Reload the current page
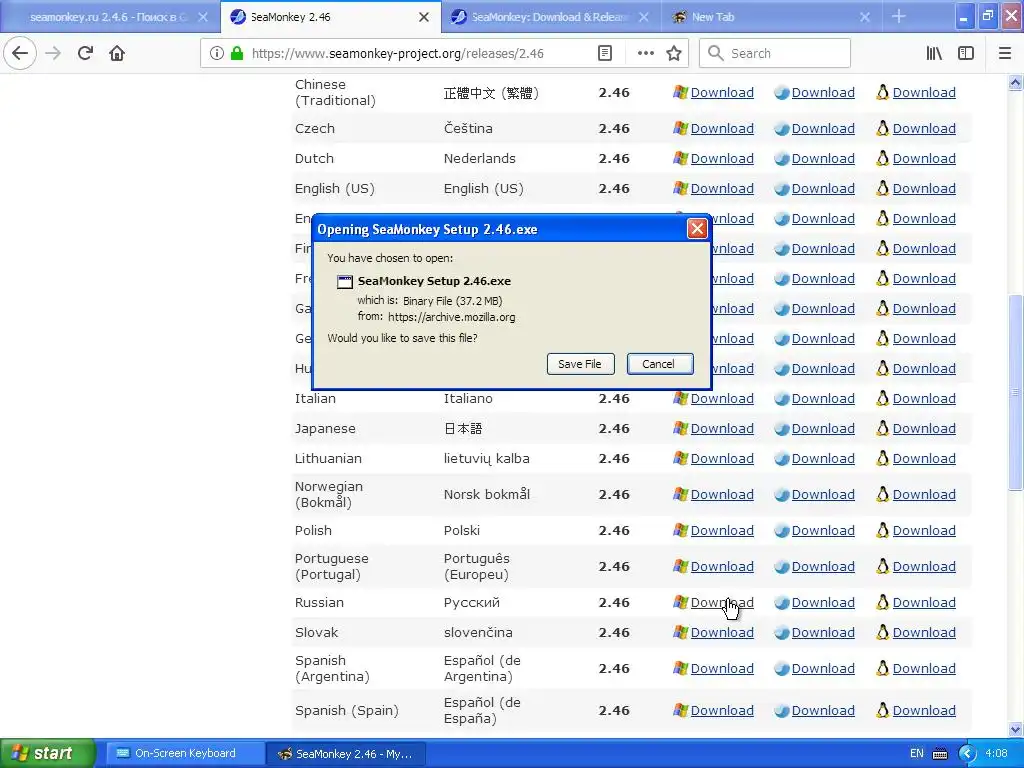Image resolution: width=1024 pixels, height=768 pixels. click(x=86, y=53)
